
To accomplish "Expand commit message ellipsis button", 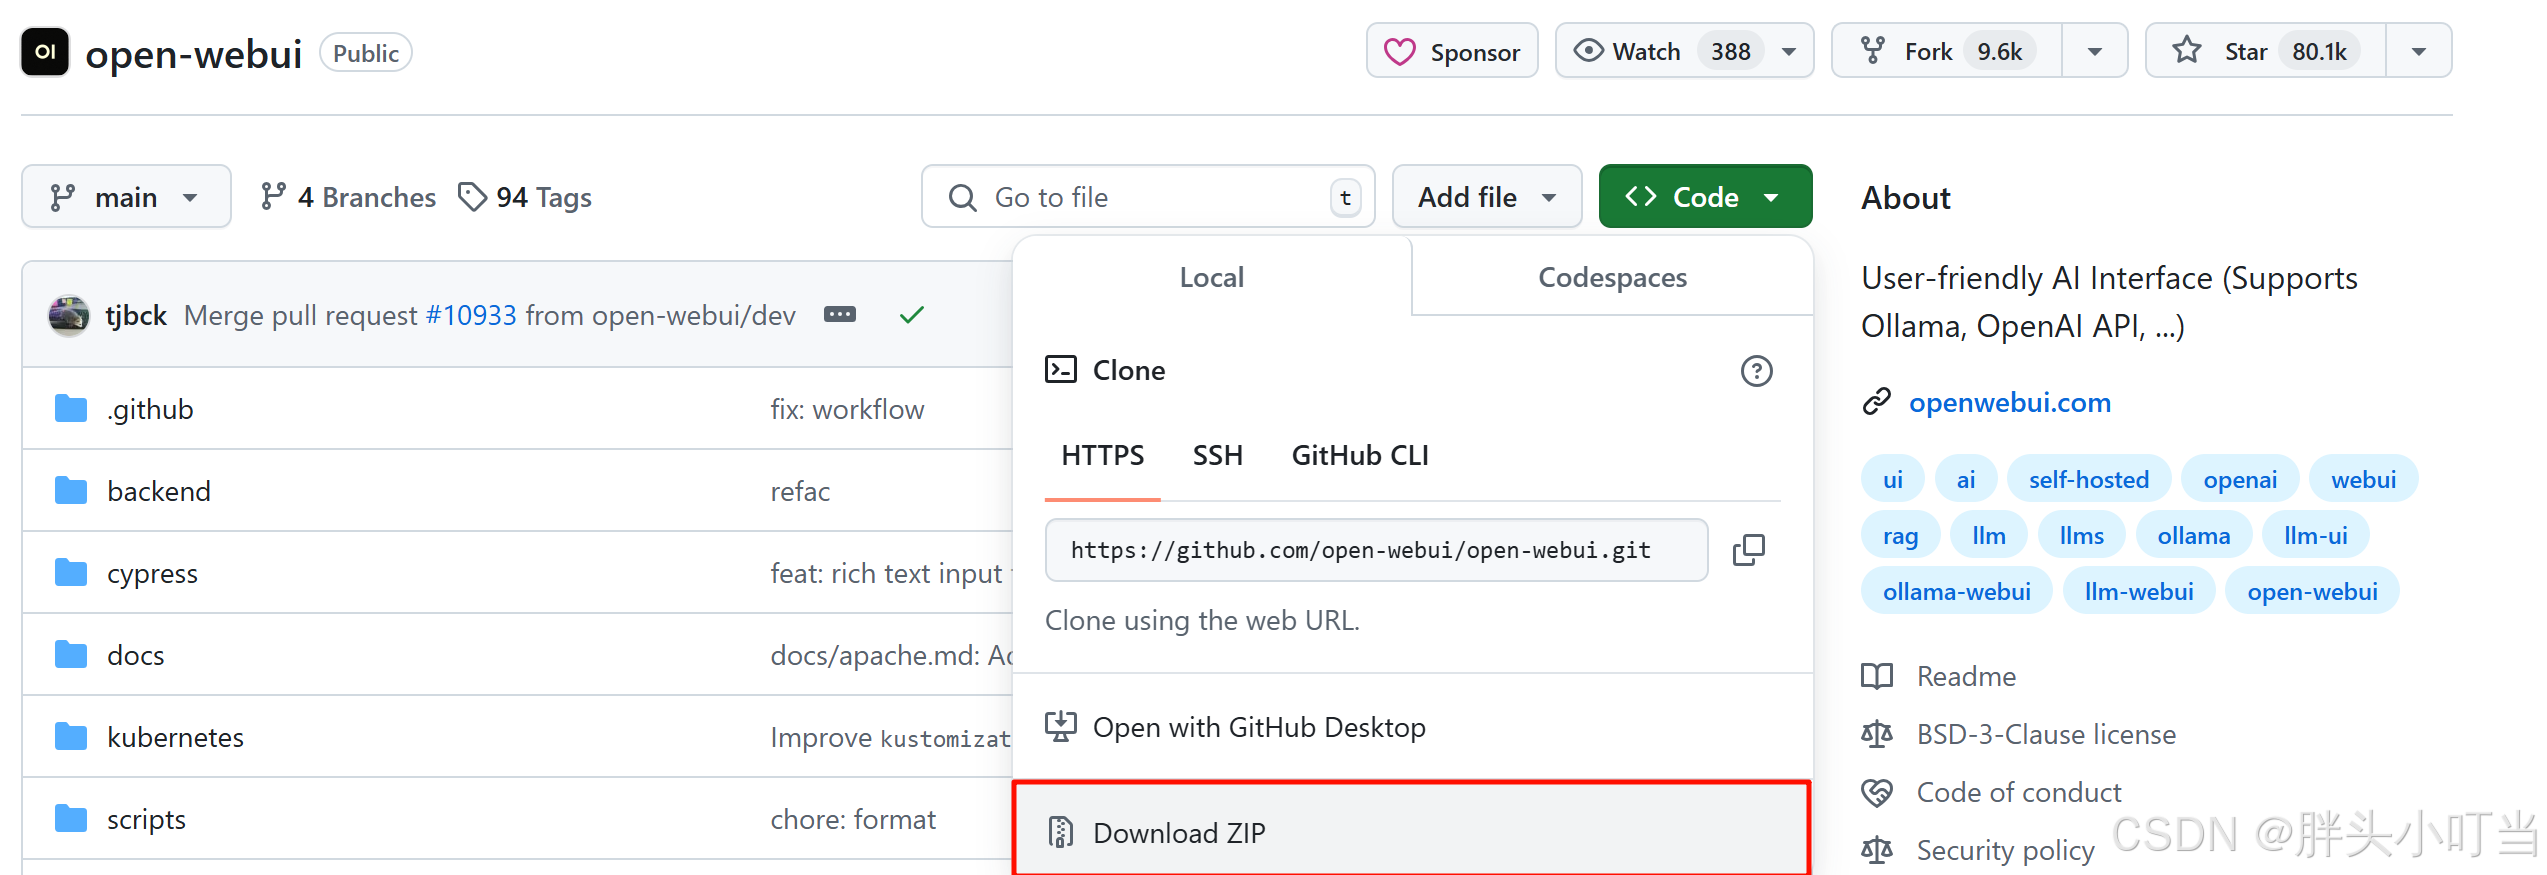I will pos(840,315).
